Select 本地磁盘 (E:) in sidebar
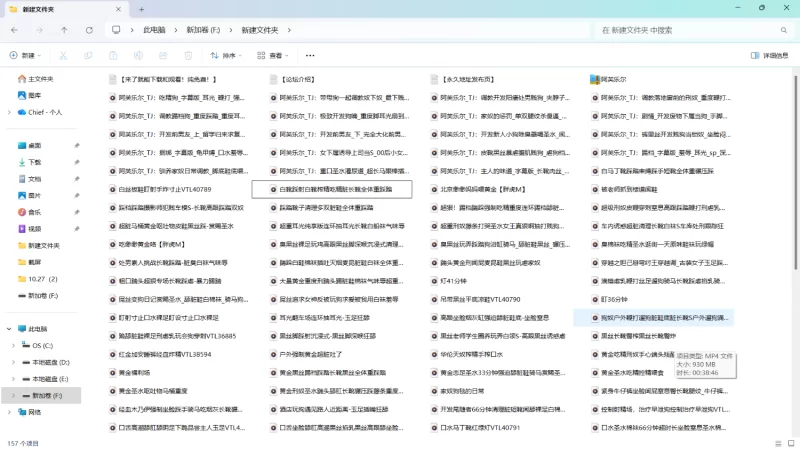 pyautogui.click(x=46, y=379)
